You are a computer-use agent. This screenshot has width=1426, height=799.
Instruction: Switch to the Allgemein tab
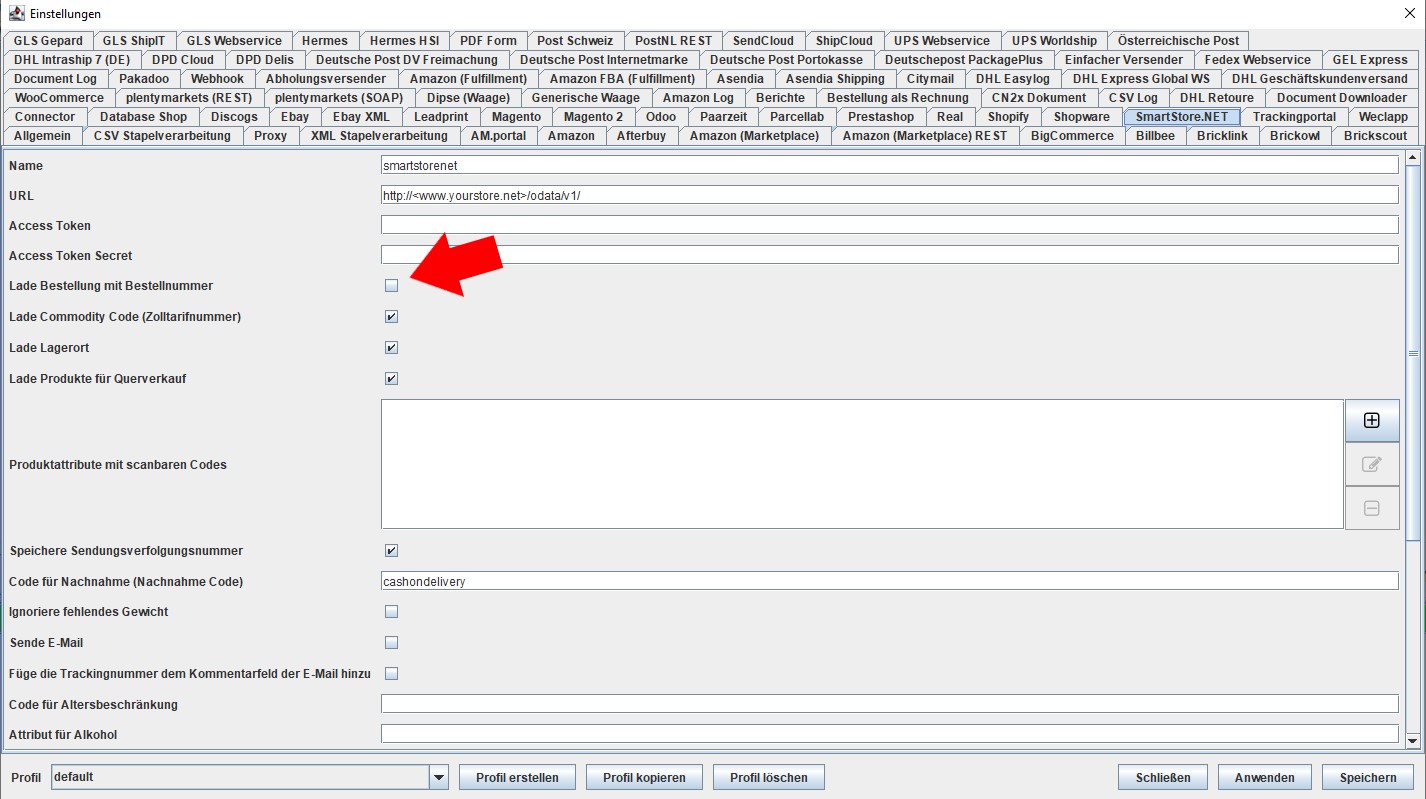click(x=42, y=136)
